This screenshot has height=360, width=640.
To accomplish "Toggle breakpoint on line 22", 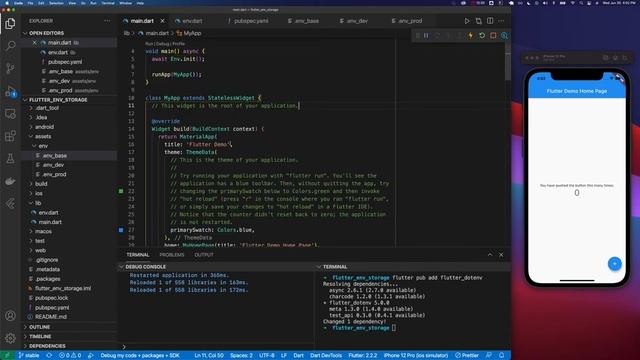I will pyautogui.click(x=121, y=191).
